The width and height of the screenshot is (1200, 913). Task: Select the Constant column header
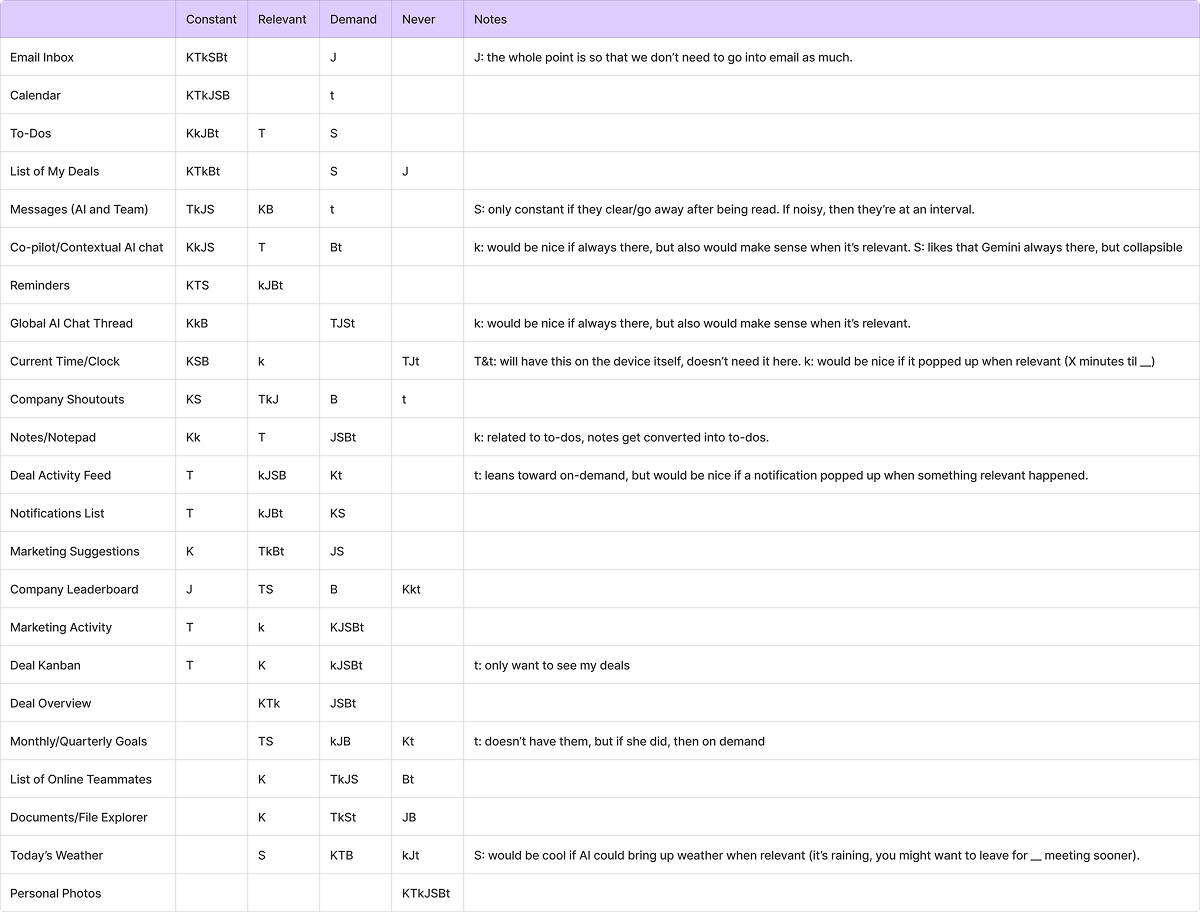(211, 19)
